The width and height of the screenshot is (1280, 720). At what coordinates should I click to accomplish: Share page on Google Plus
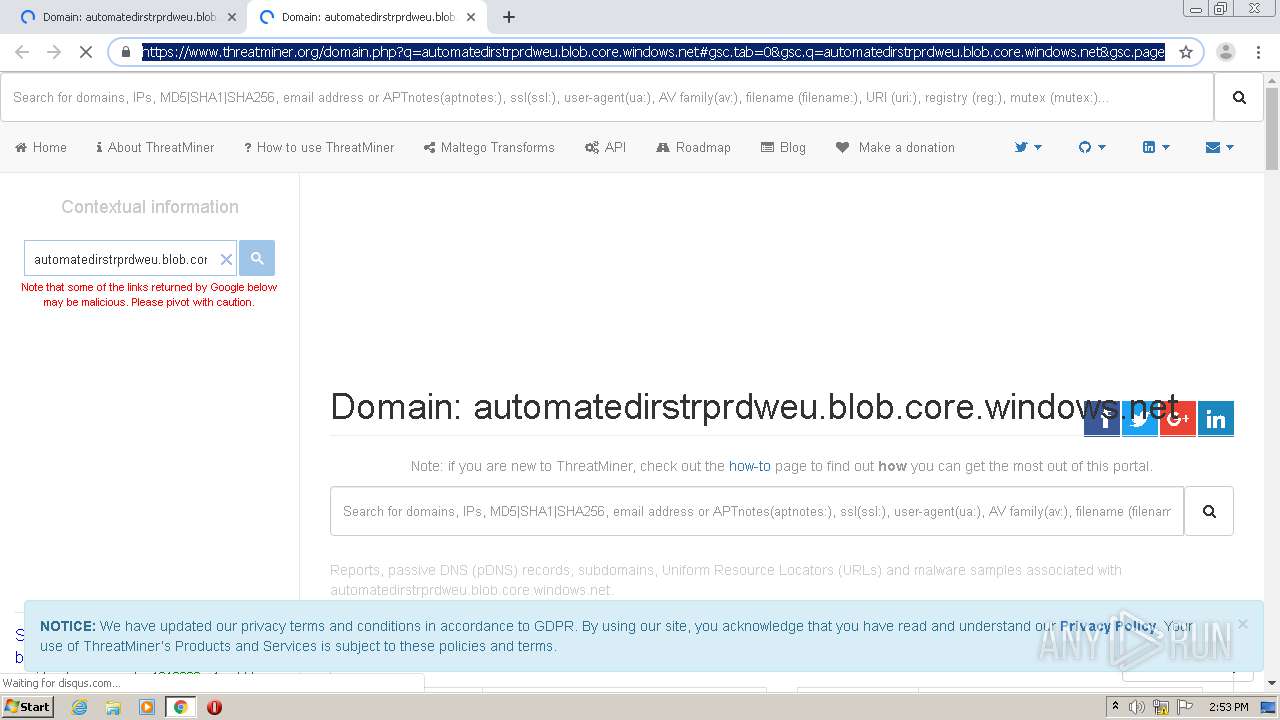point(1178,419)
